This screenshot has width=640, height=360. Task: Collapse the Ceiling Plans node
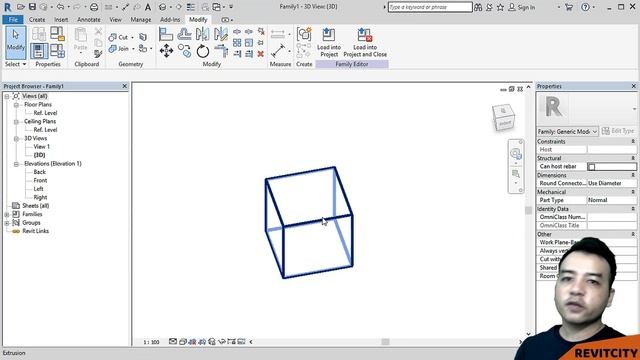click(x=16, y=122)
